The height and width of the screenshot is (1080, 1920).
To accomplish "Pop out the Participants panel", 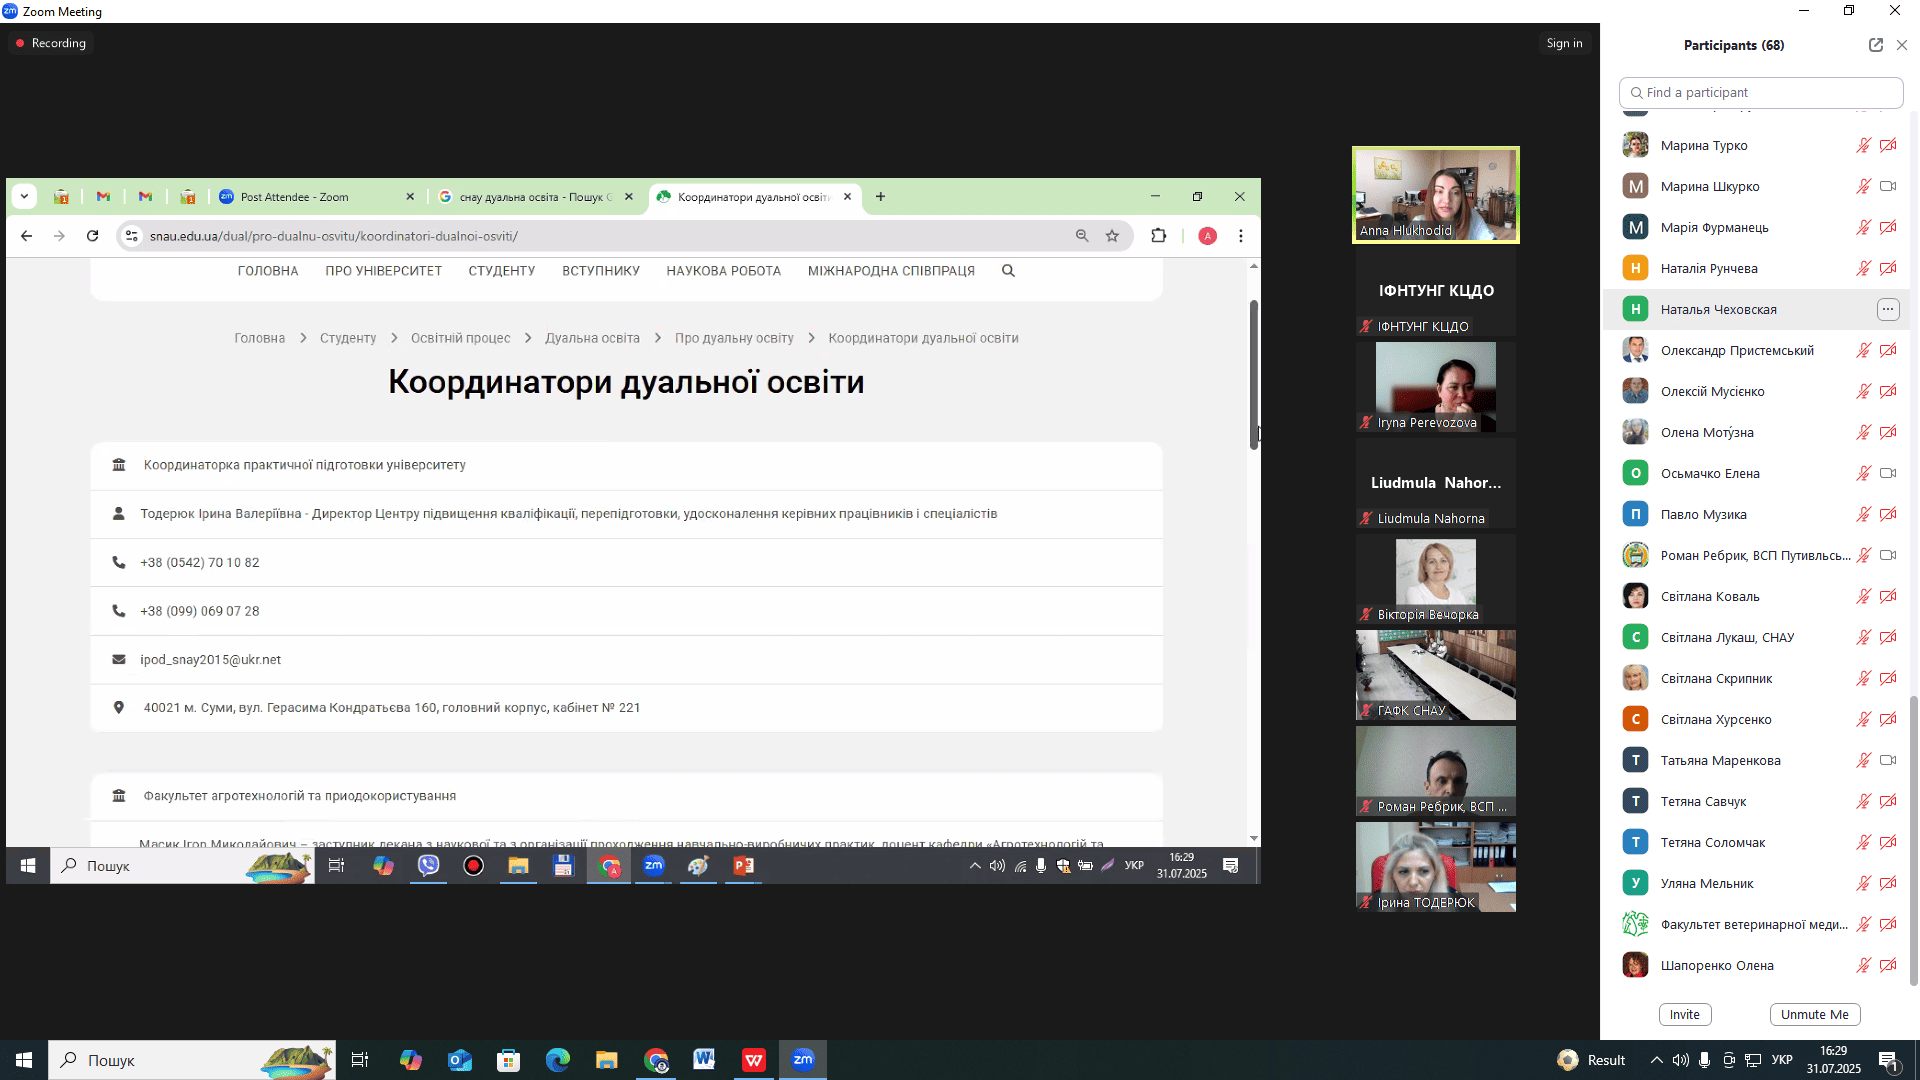I will point(1876,45).
